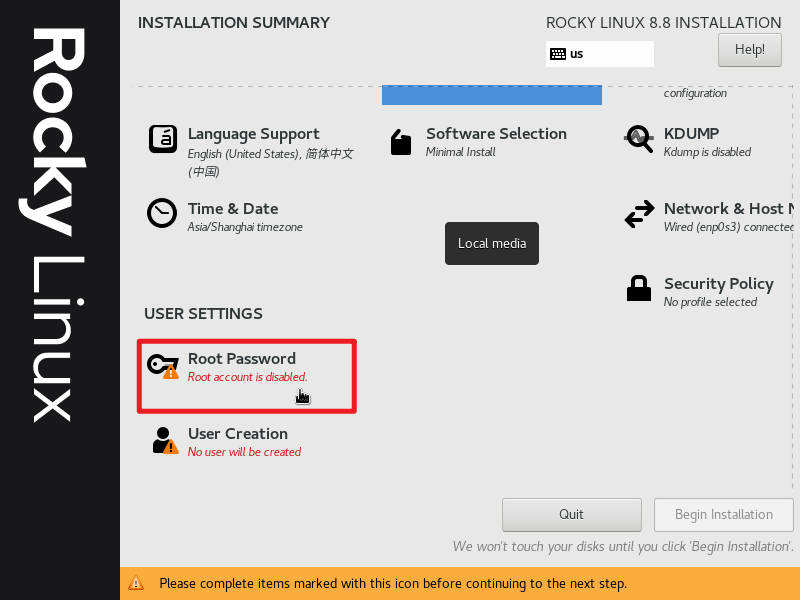Click the keyboard icon beside us layout
The image size is (800, 600).
[x=558, y=54]
